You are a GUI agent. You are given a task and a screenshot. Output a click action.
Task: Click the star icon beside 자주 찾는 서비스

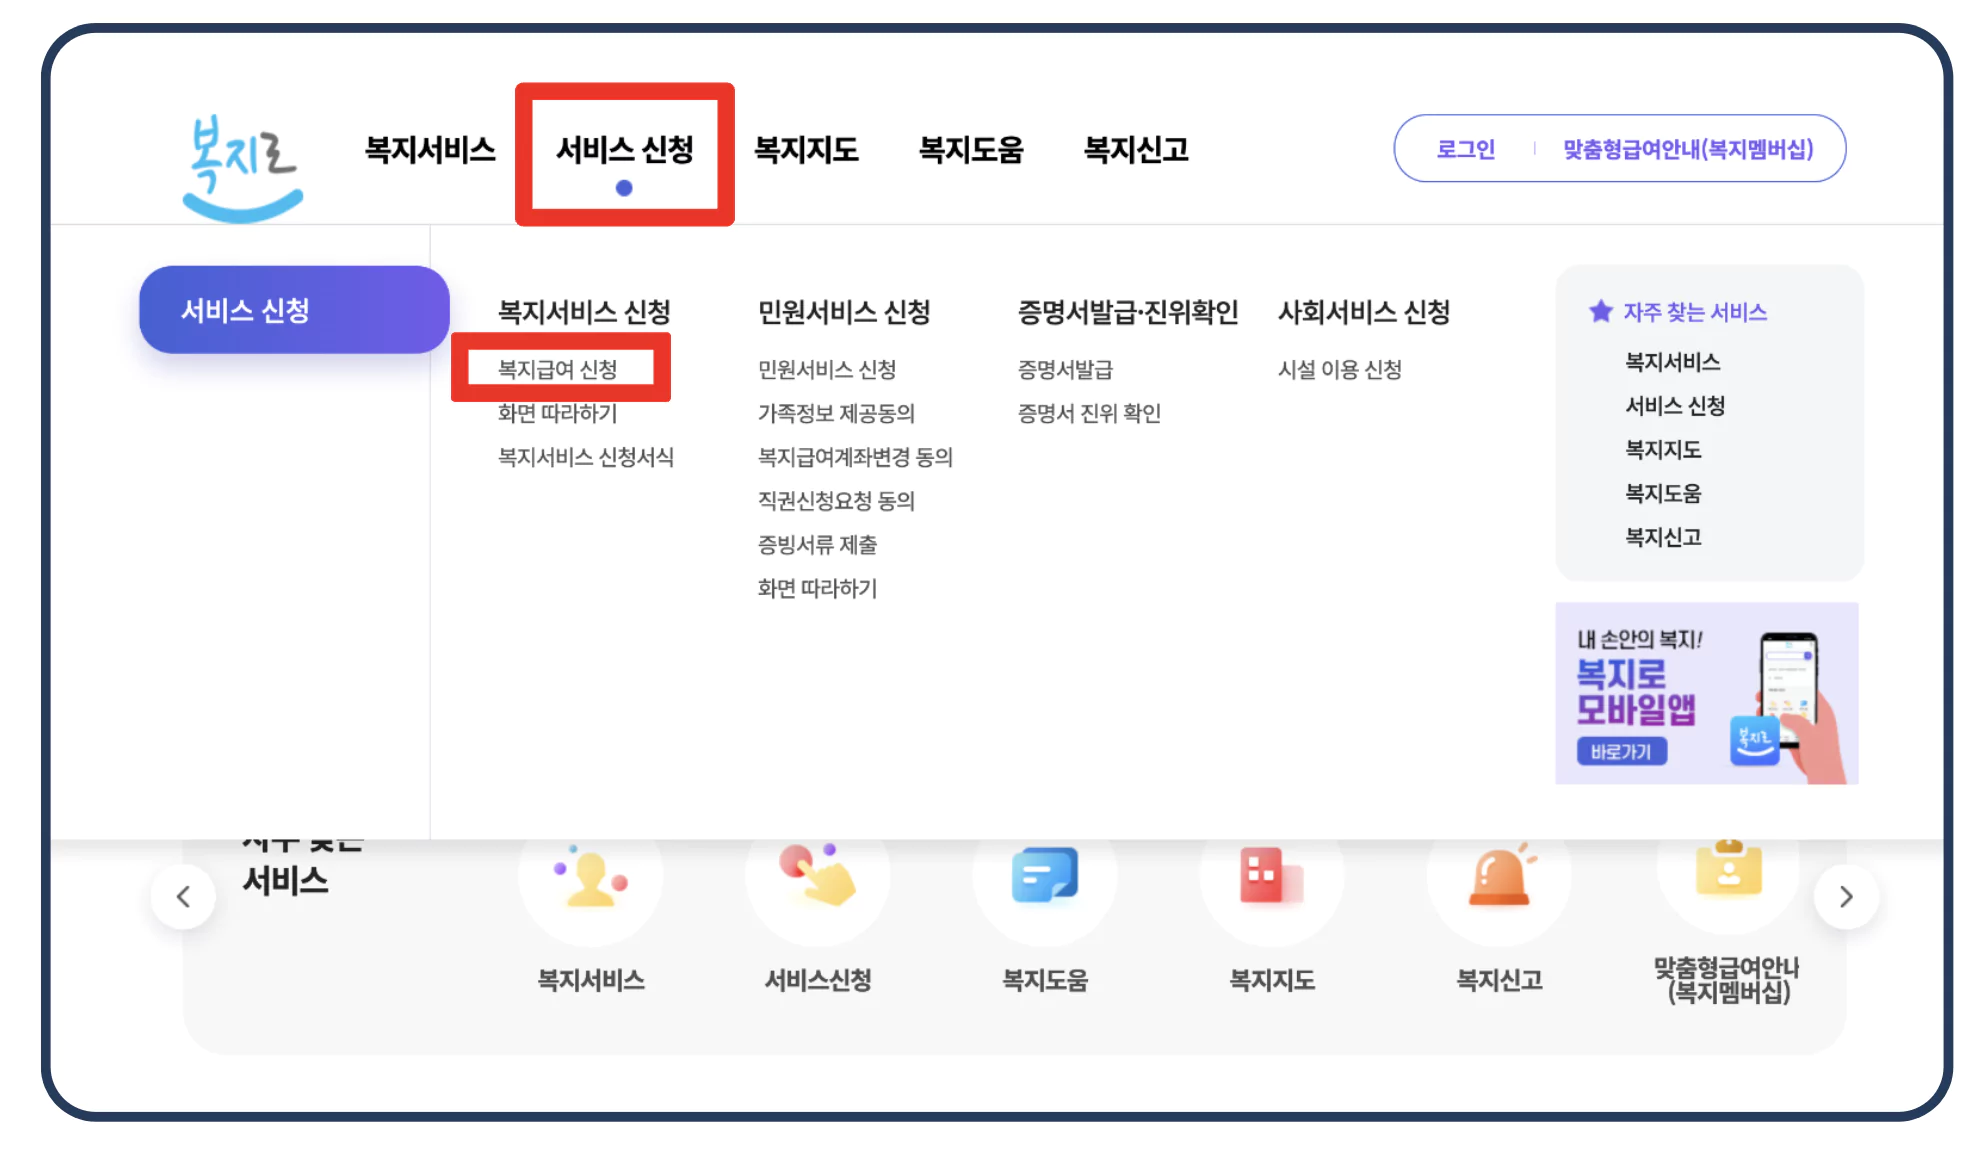(1600, 311)
